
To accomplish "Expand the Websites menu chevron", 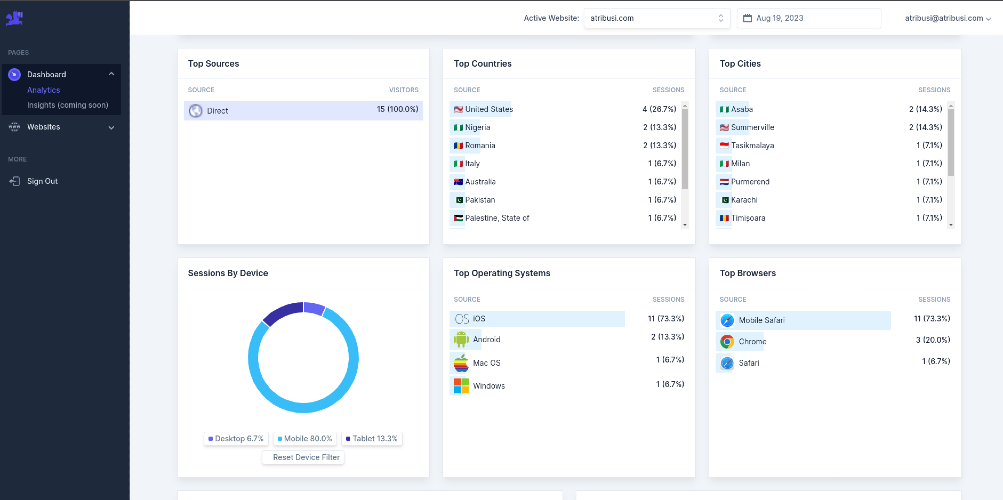I will click(x=111, y=127).
